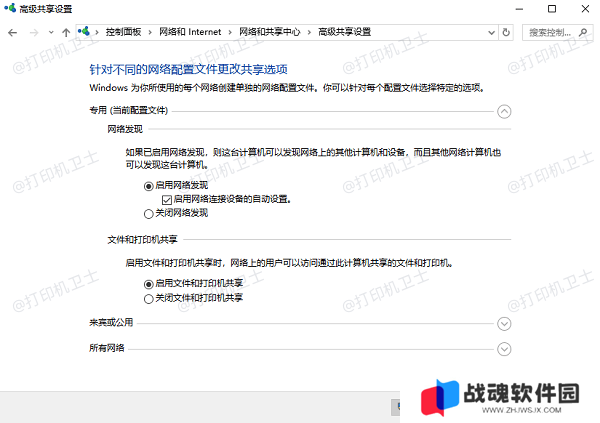Expand the 来宾或公用 section
This screenshot has width=600, height=423.
point(504,324)
